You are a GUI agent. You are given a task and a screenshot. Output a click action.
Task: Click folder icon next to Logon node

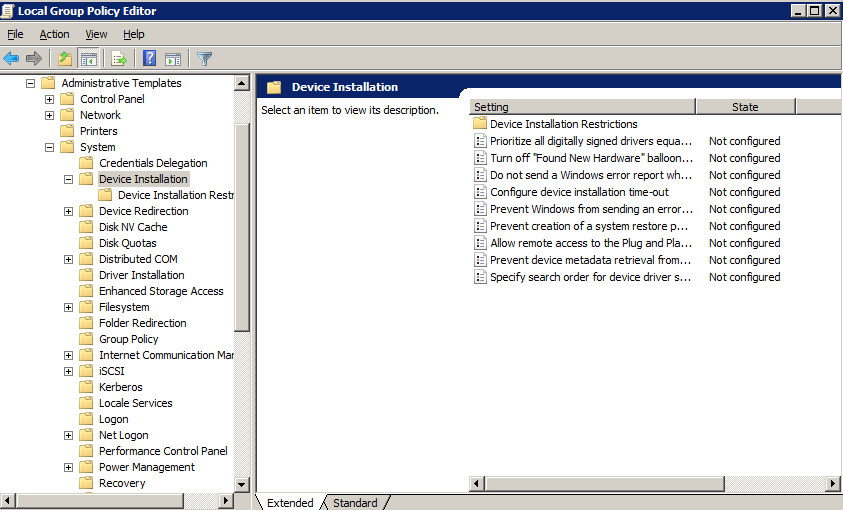point(86,419)
